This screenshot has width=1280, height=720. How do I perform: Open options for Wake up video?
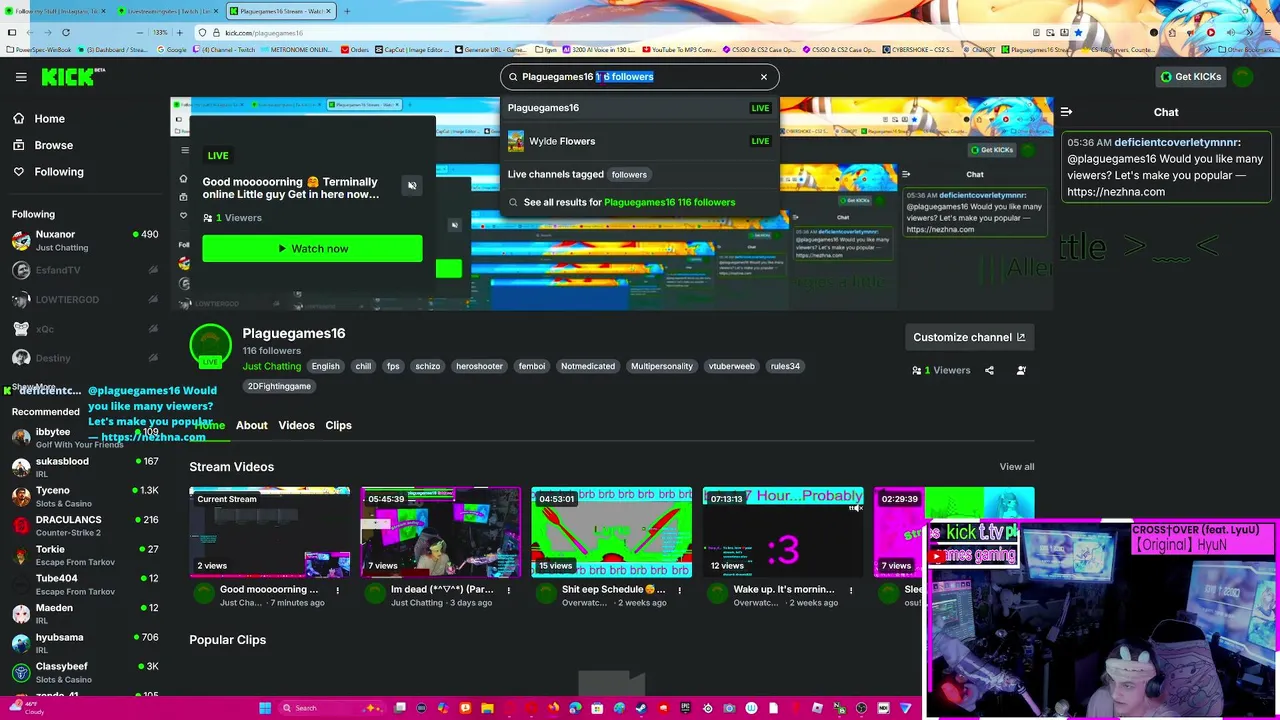(x=851, y=590)
